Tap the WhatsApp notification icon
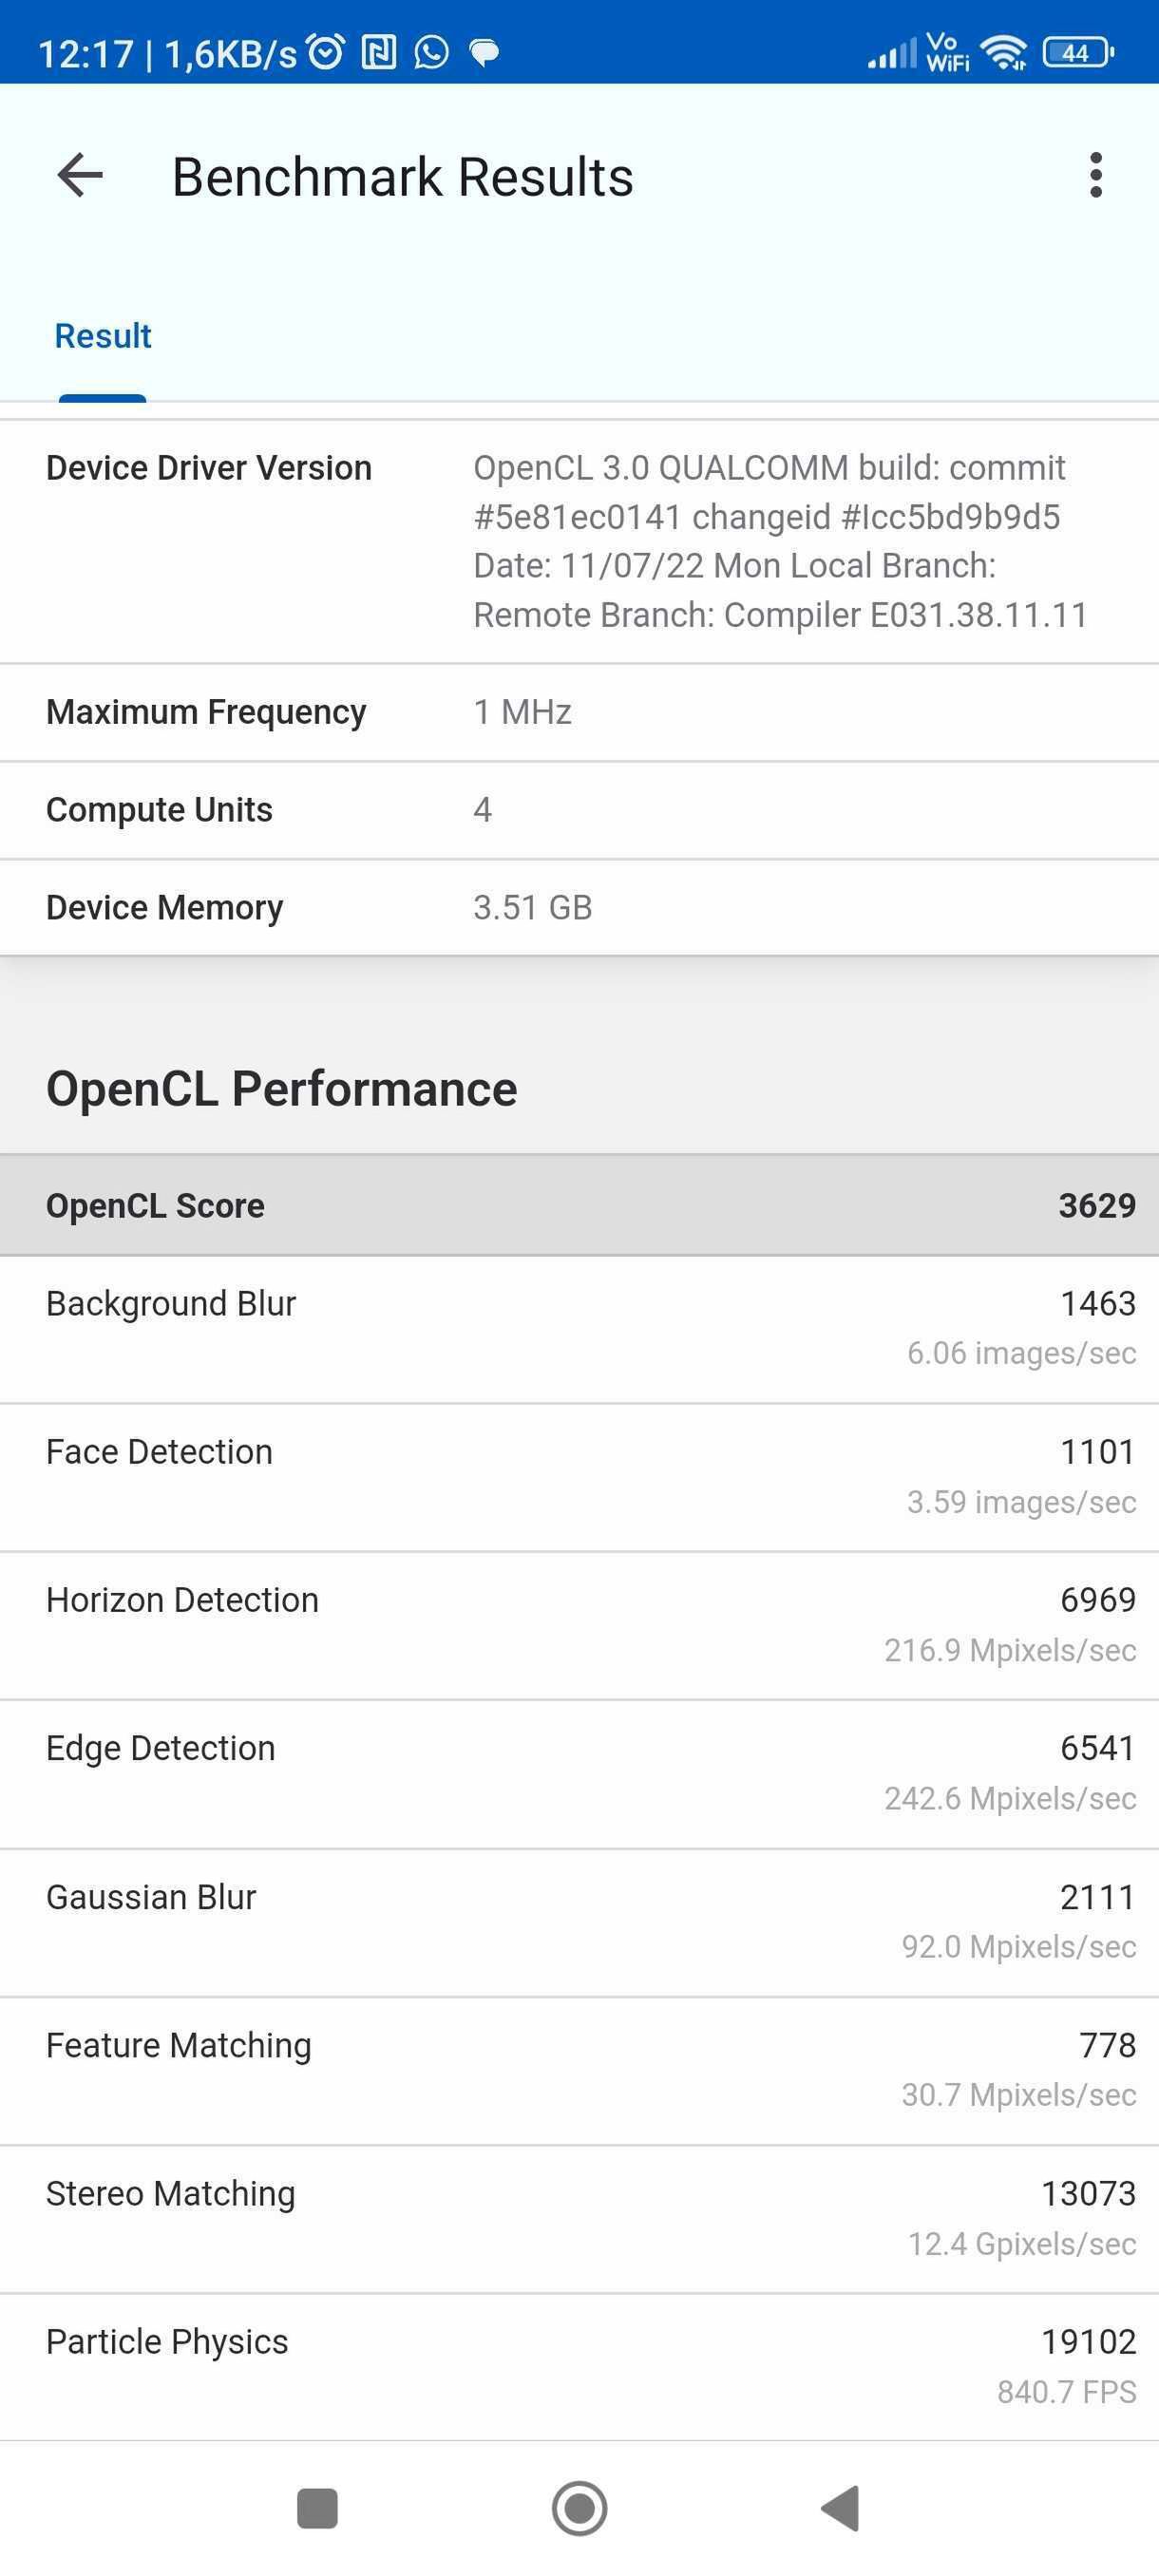 pos(431,52)
